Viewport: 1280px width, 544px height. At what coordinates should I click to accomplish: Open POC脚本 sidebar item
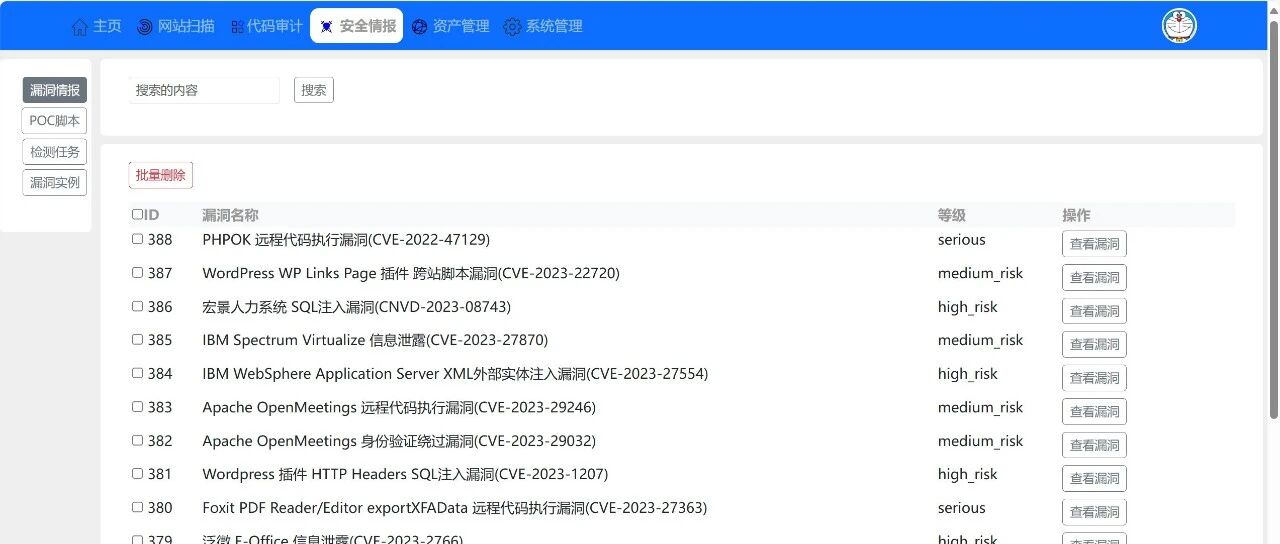(55, 121)
